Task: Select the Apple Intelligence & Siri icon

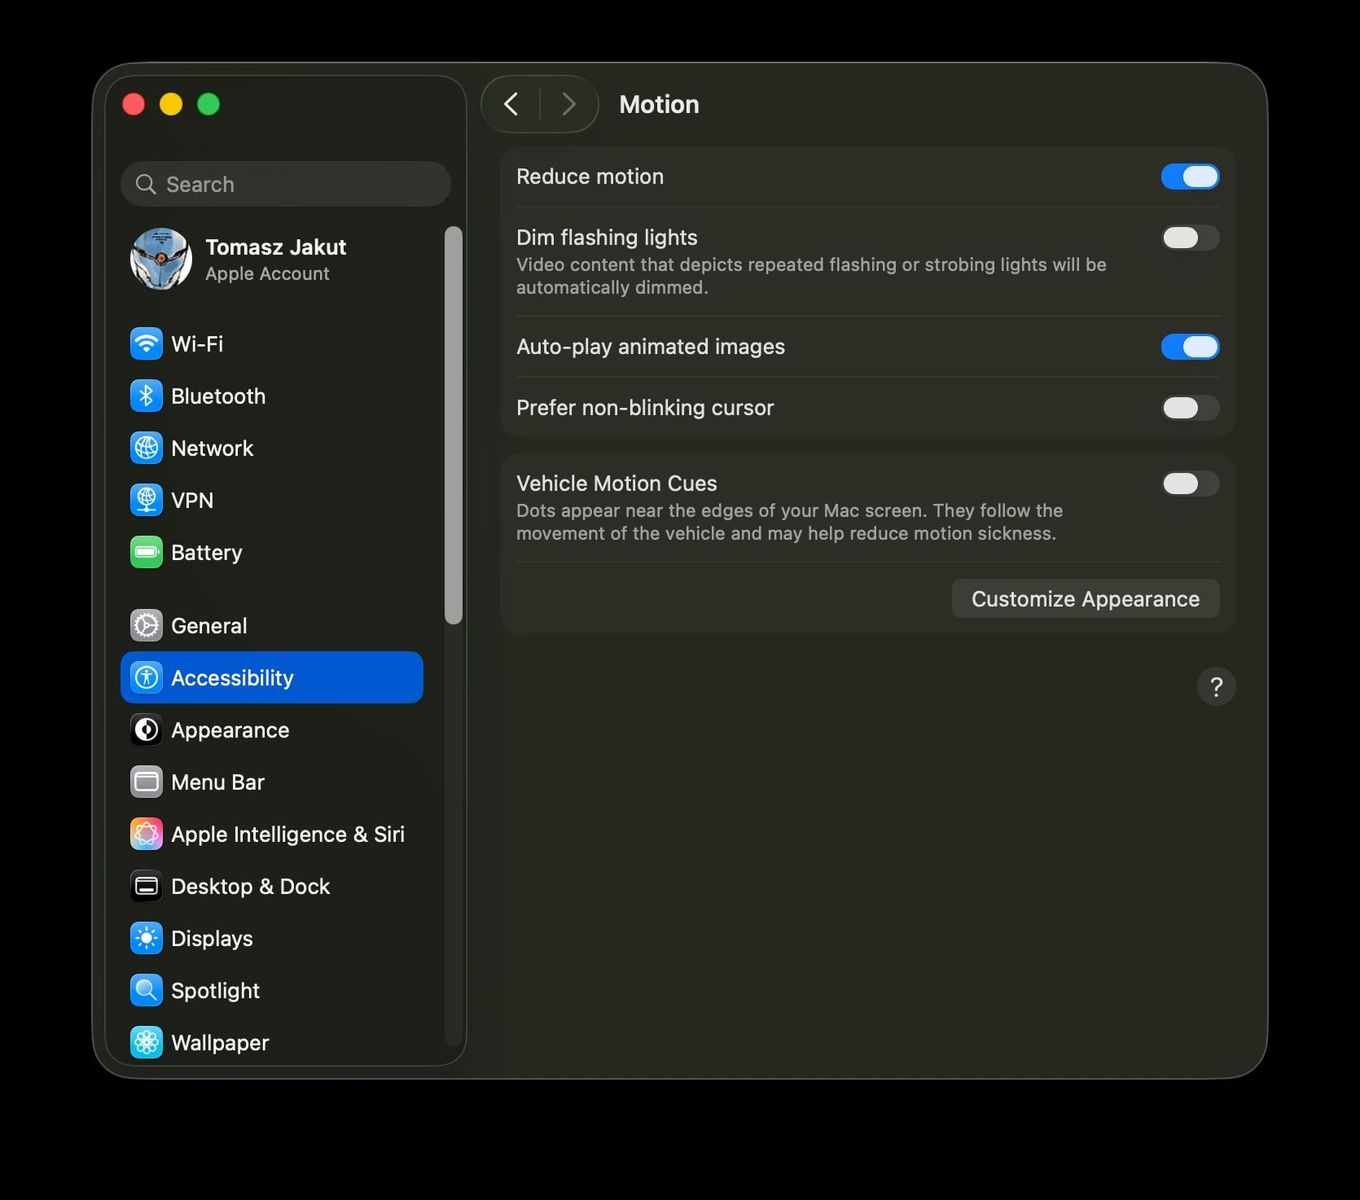Action: point(146,834)
